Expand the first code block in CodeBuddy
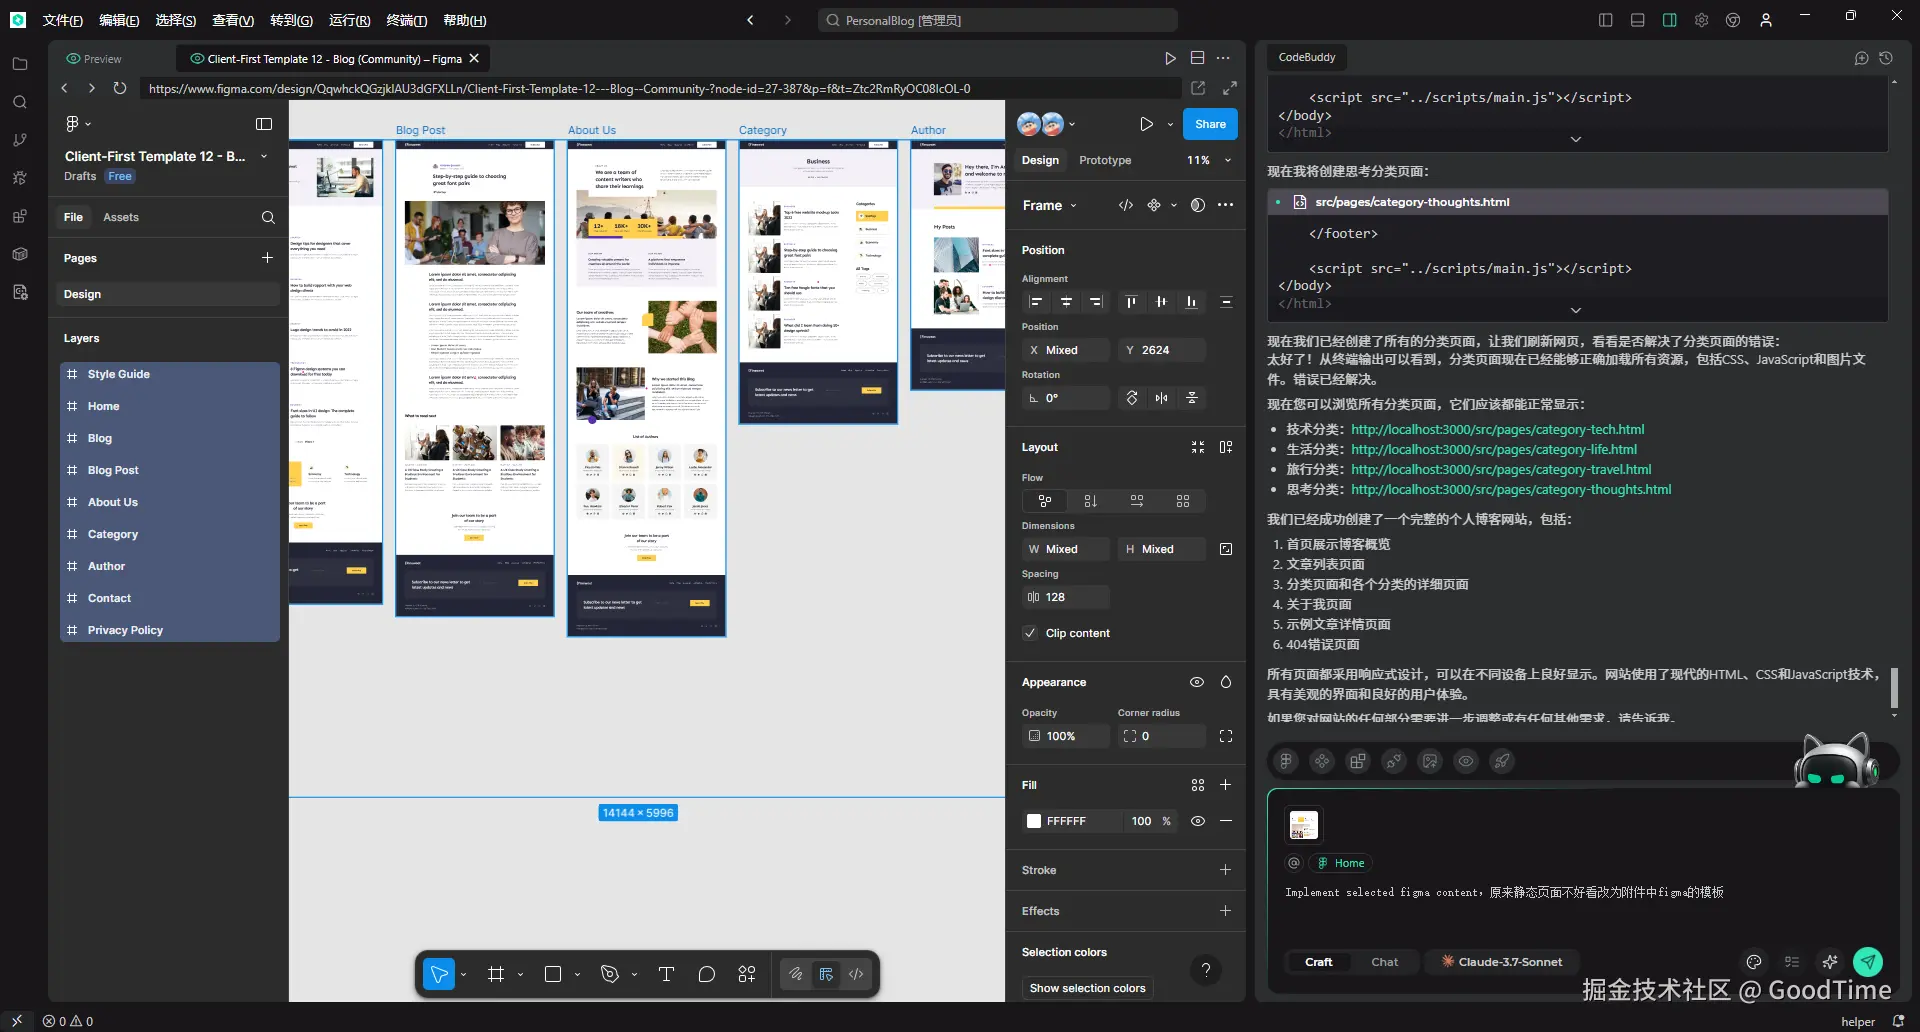The image size is (1920, 1032). [x=1576, y=139]
